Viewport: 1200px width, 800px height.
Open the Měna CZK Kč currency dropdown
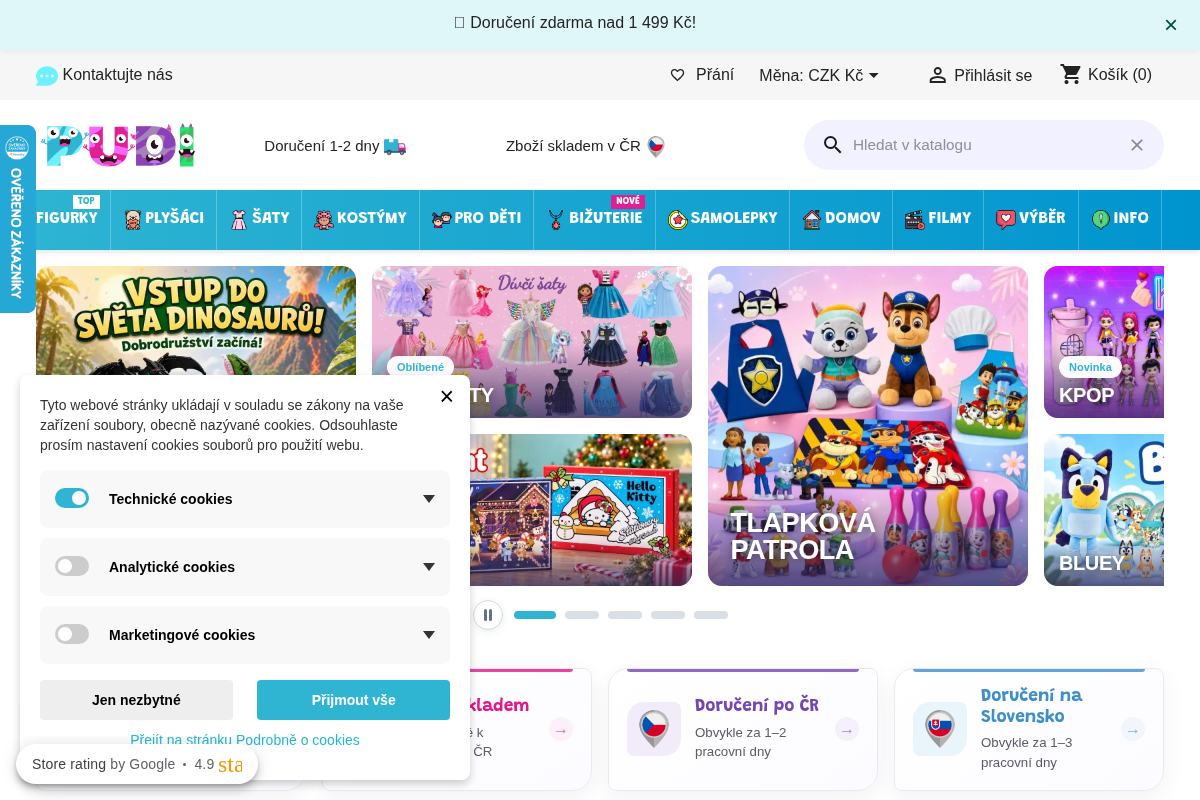[819, 75]
